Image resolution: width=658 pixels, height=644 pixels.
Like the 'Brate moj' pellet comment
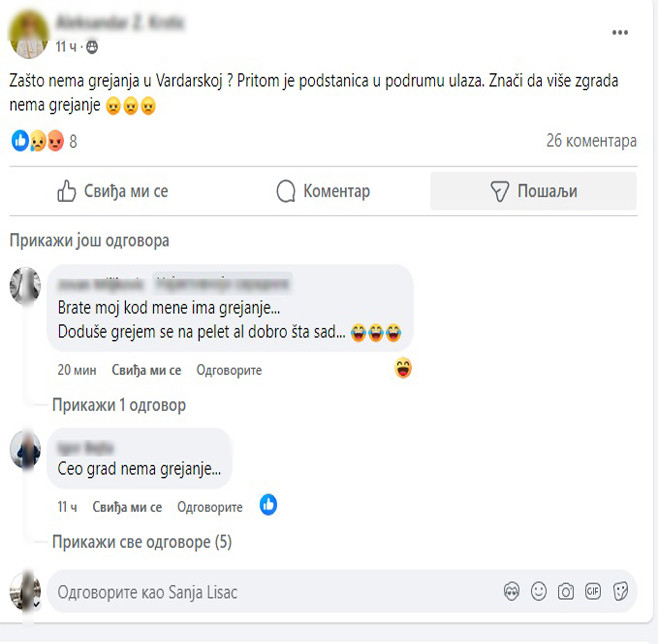coord(146,370)
